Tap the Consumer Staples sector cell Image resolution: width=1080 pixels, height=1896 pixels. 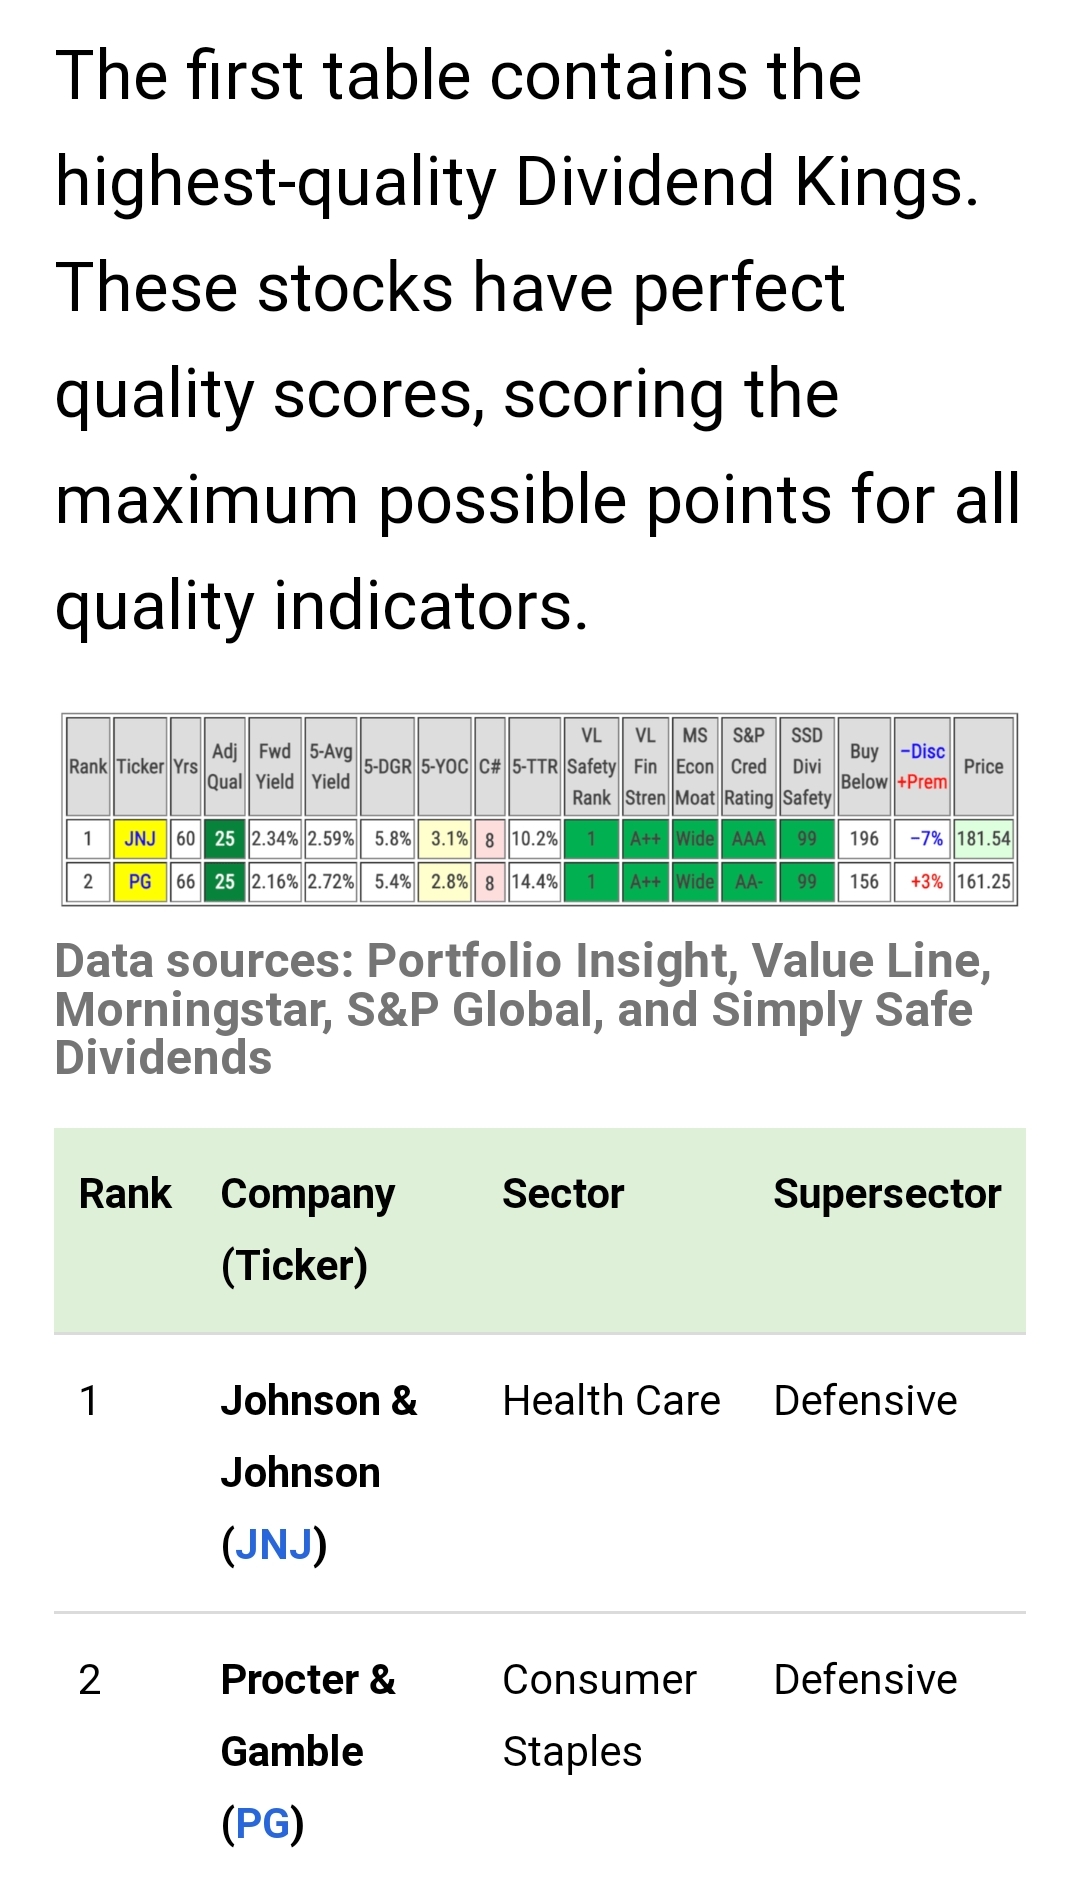[x=599, y=1716]
